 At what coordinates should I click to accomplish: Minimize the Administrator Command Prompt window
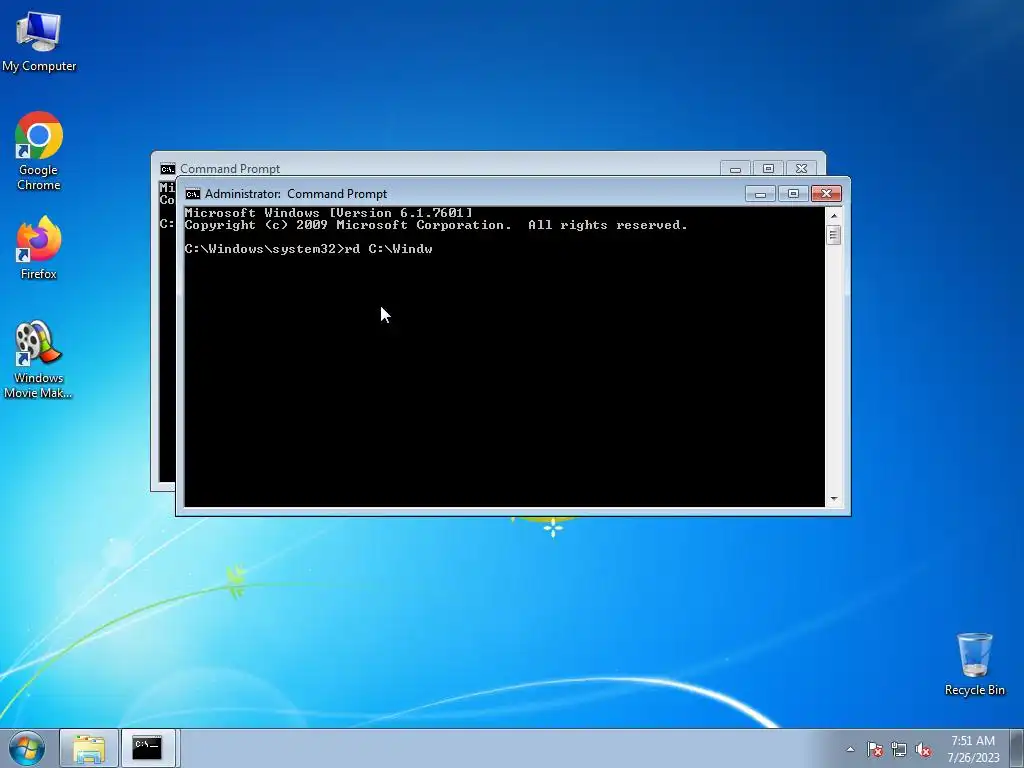coord(760,194)
